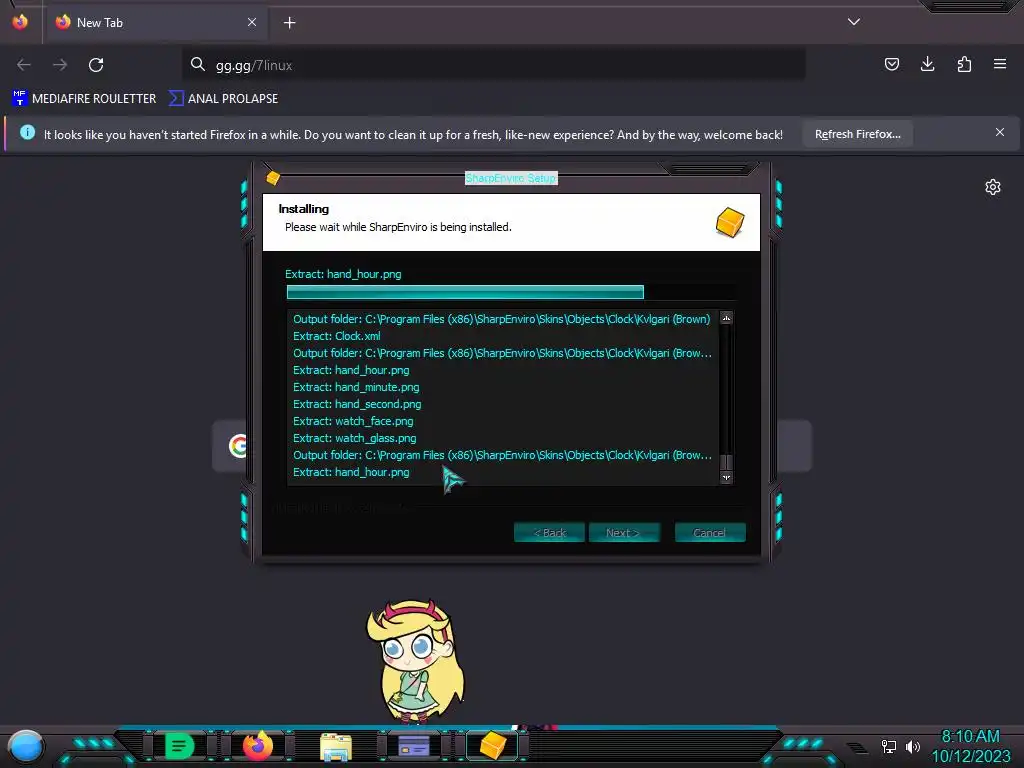
Task: Open a new tab with the plus button
Action: tap(289, 23)
